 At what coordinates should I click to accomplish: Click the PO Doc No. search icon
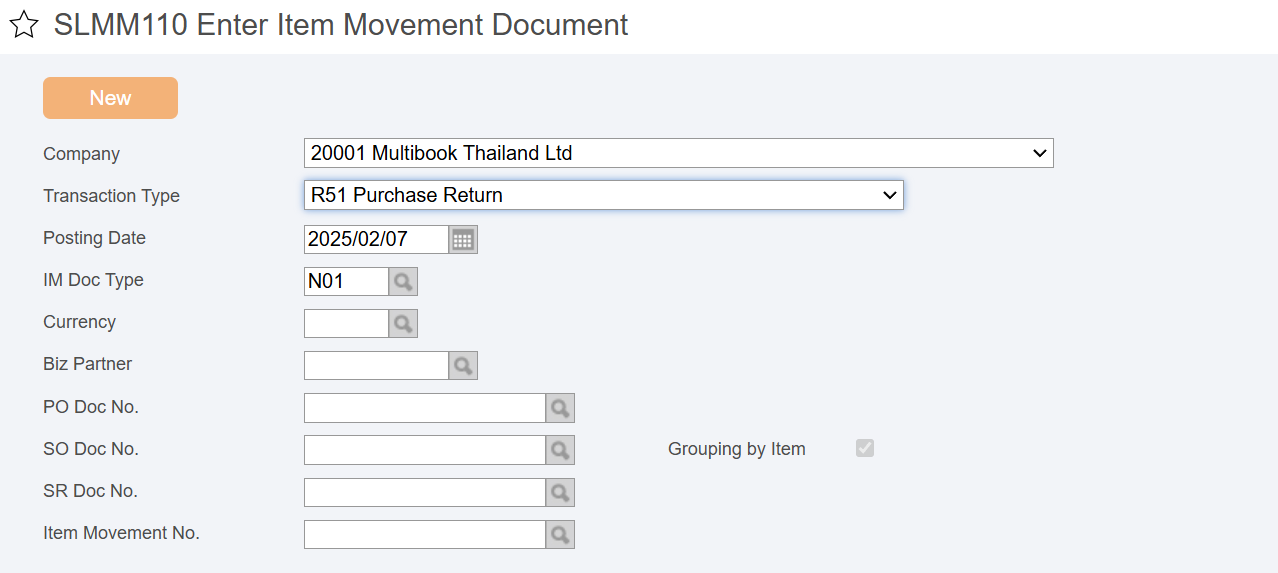tap(560, 408)
